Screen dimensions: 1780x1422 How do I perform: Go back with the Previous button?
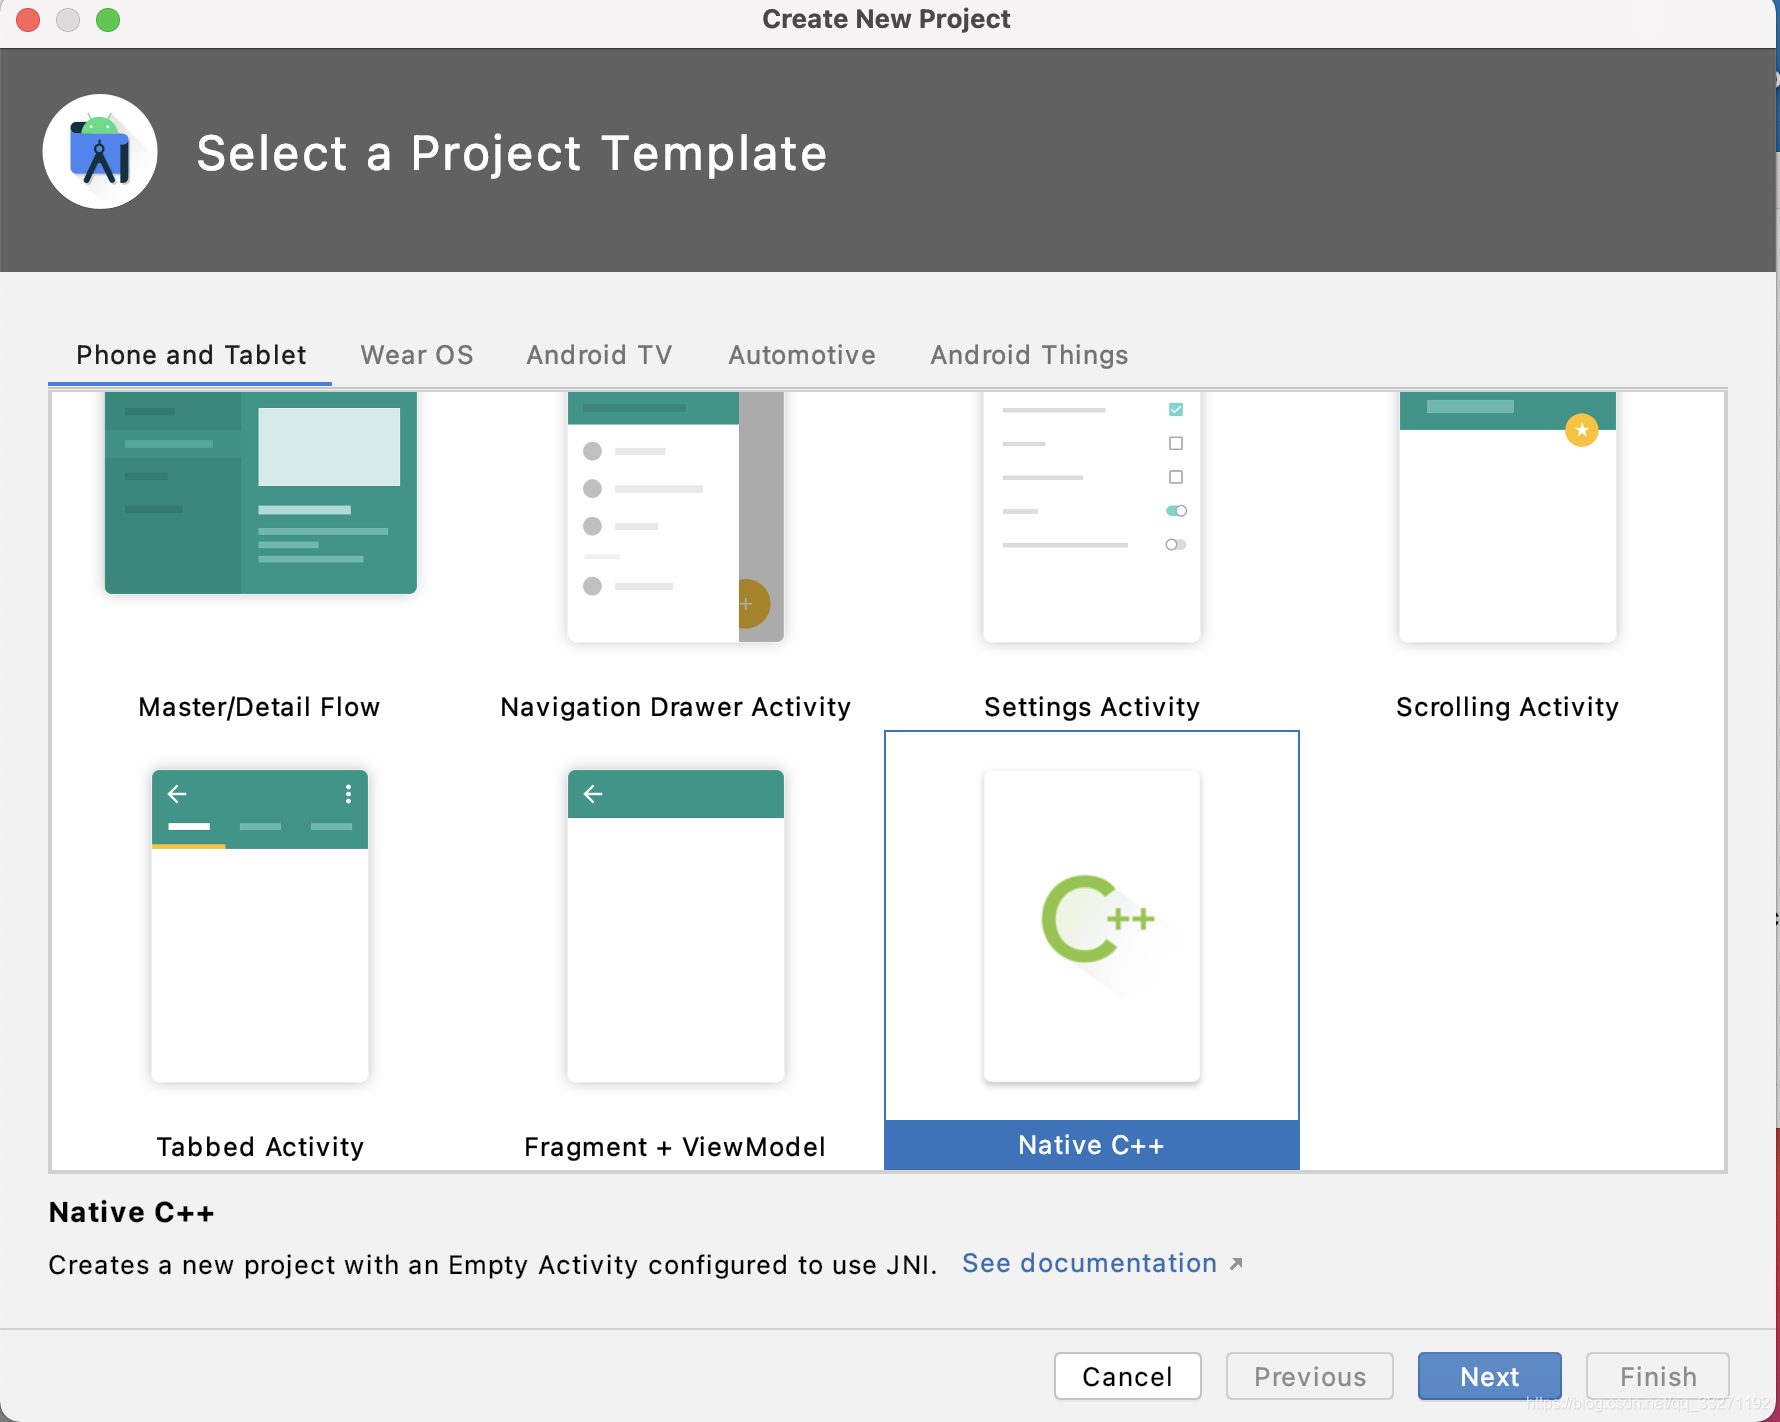point(1310,1377)
